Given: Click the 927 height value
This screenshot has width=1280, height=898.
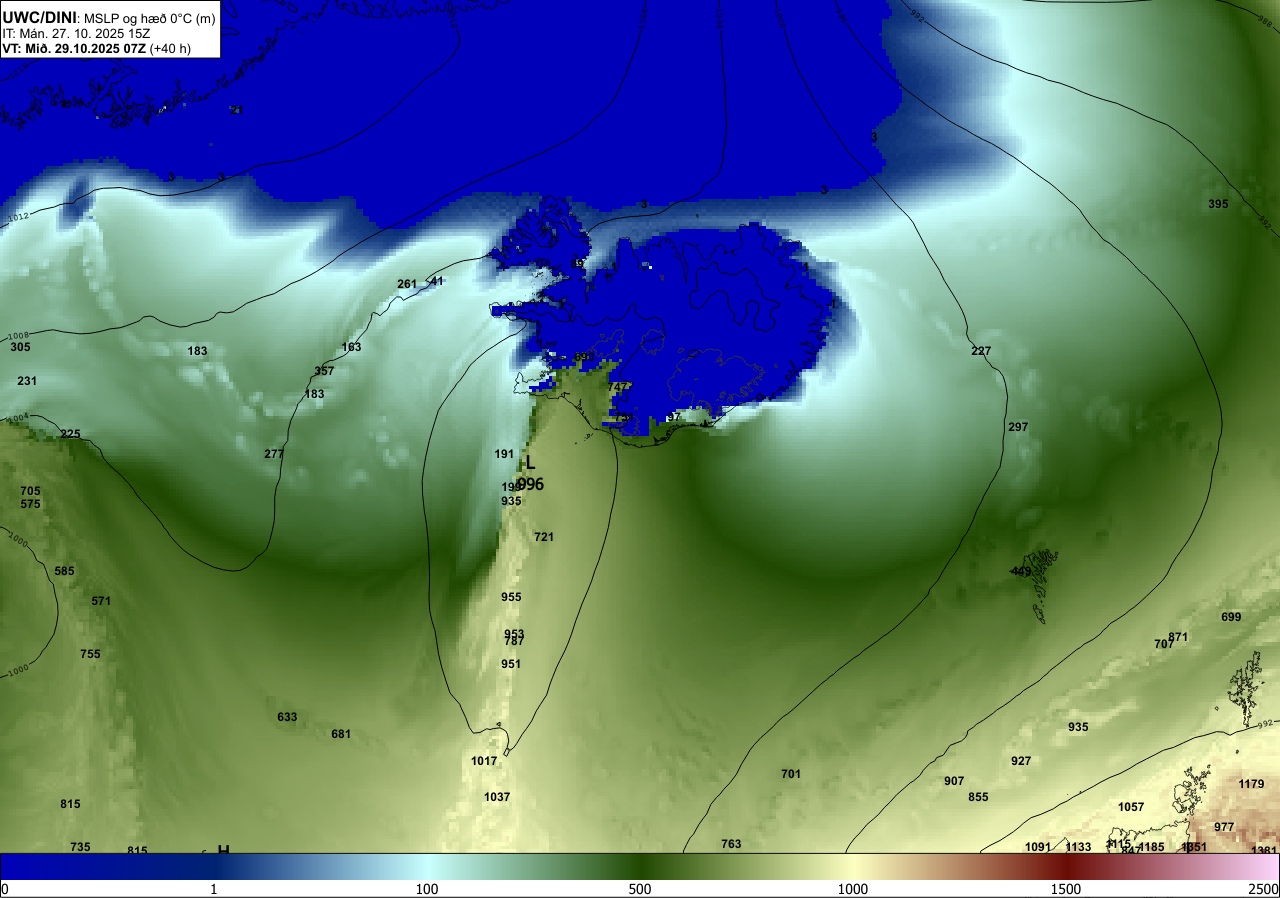Looking at the screenshot, I should tap(1021, 761).
